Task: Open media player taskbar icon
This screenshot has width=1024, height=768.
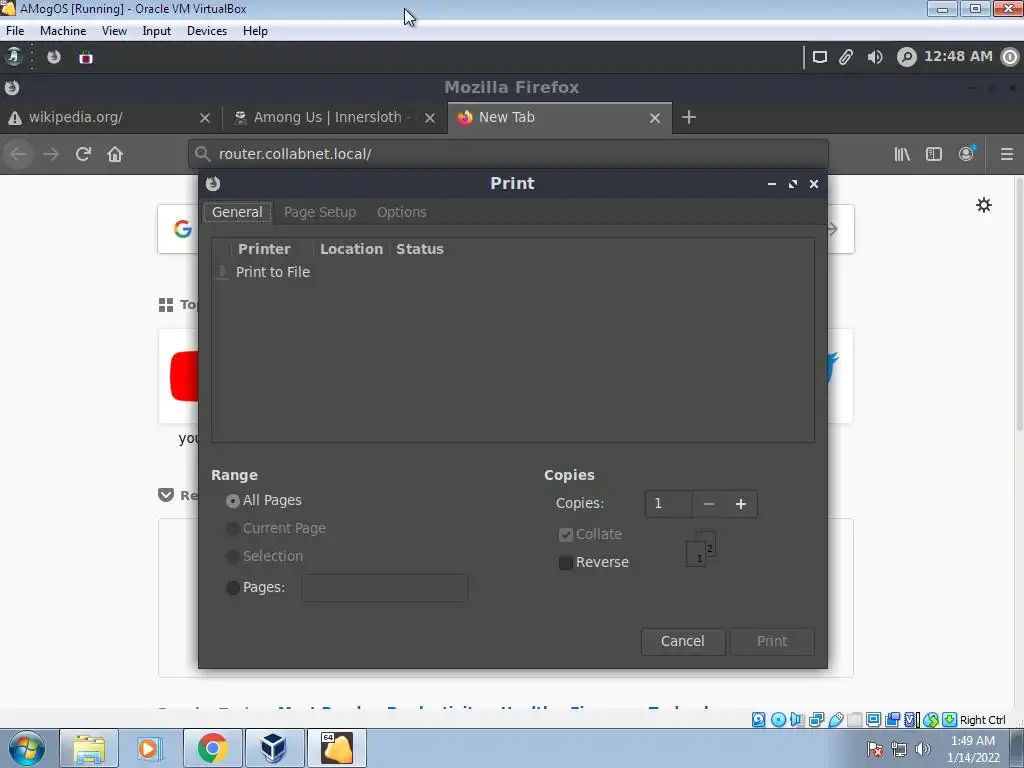Action: point(149,748)
